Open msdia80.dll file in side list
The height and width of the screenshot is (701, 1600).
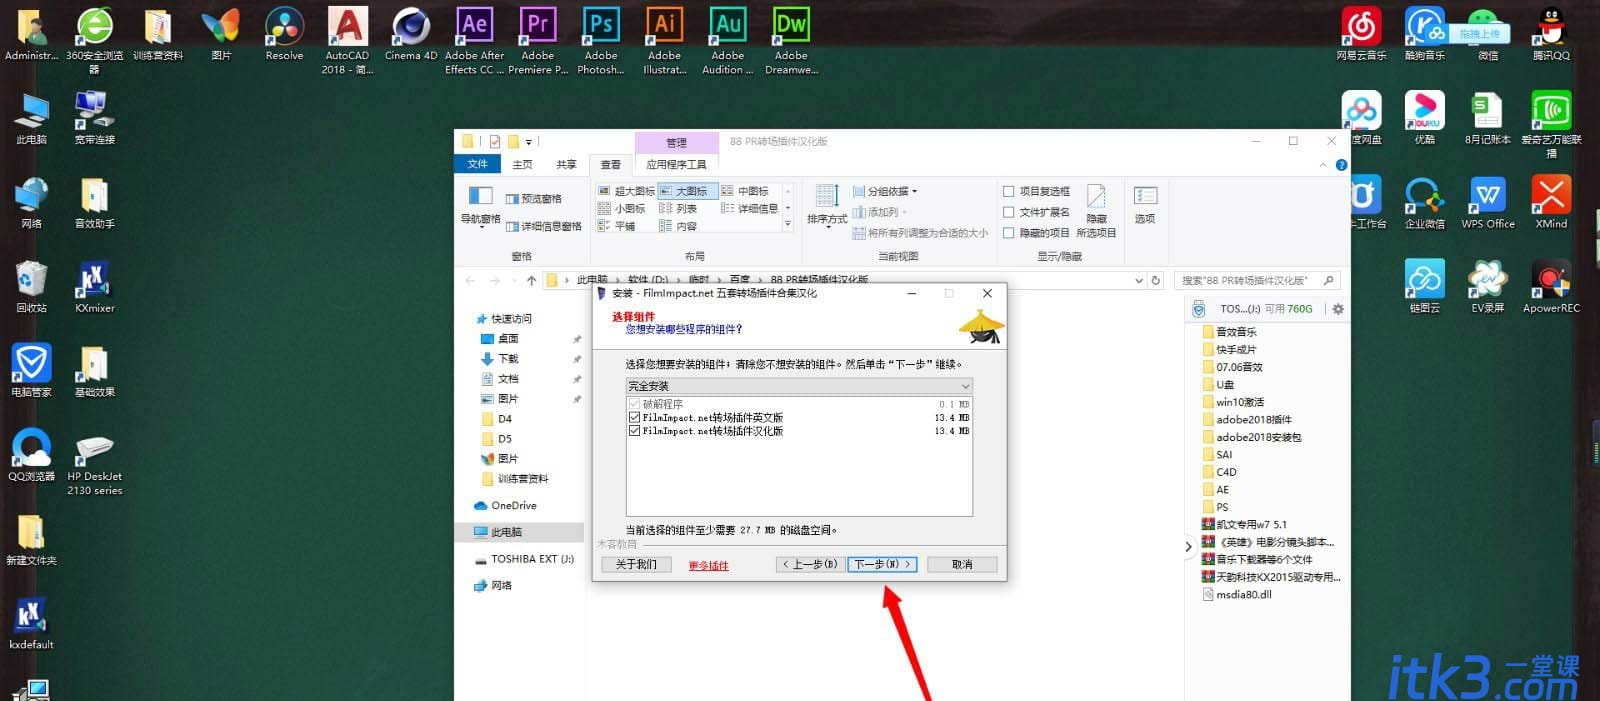coord(1237,594)
